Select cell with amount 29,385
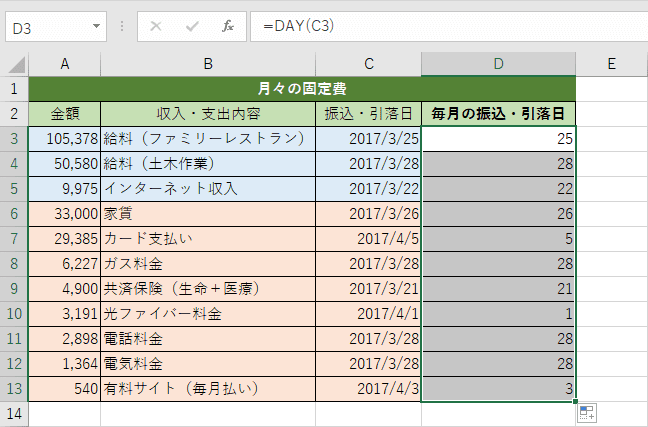The width and height of the screenshot is (648, 427). (64, 239)
